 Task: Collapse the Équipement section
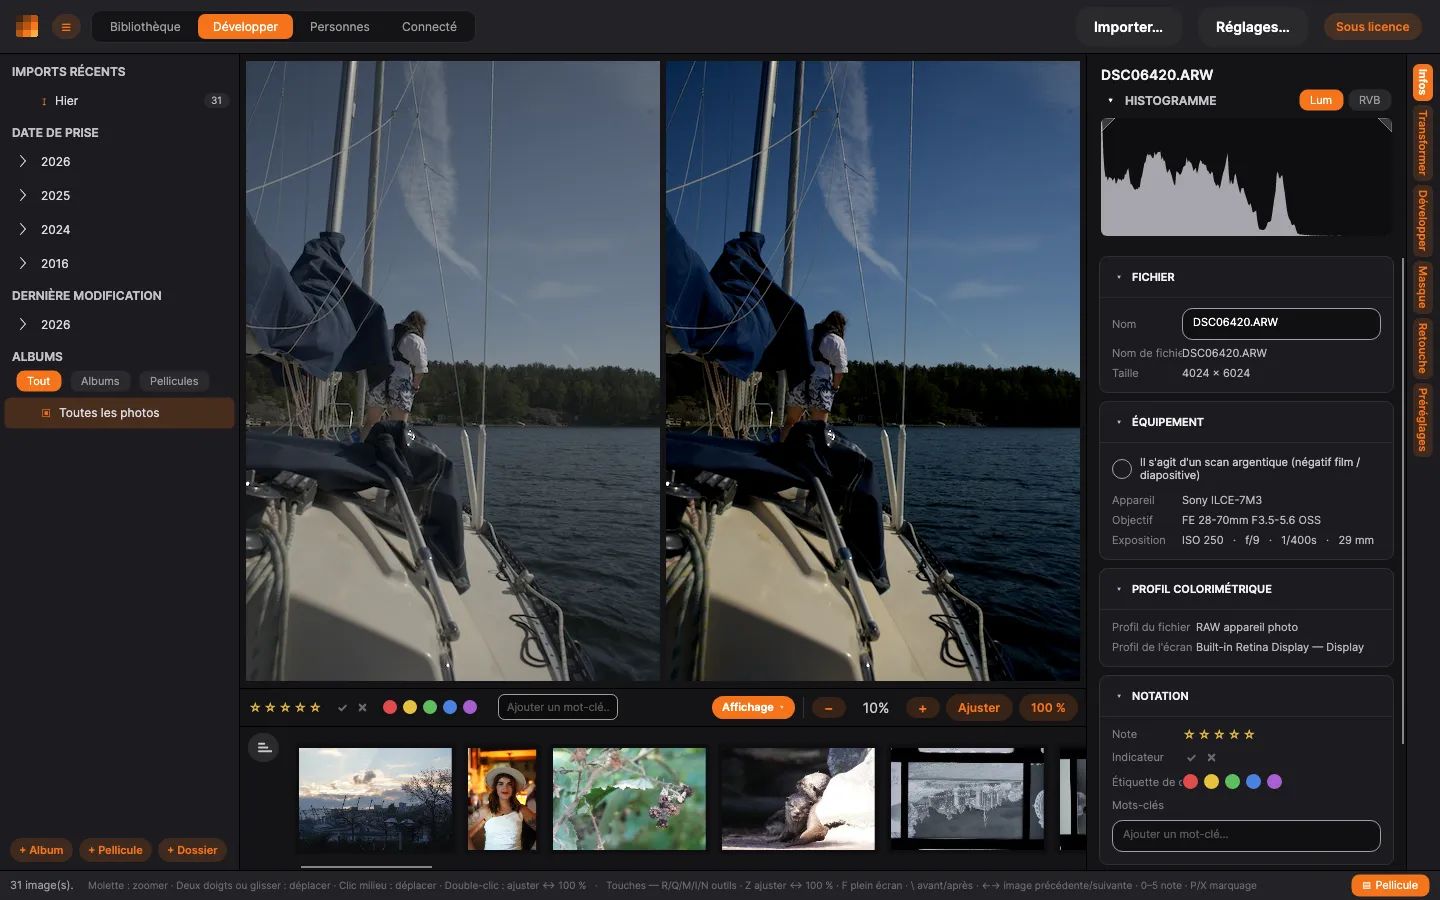point(1119,422)
